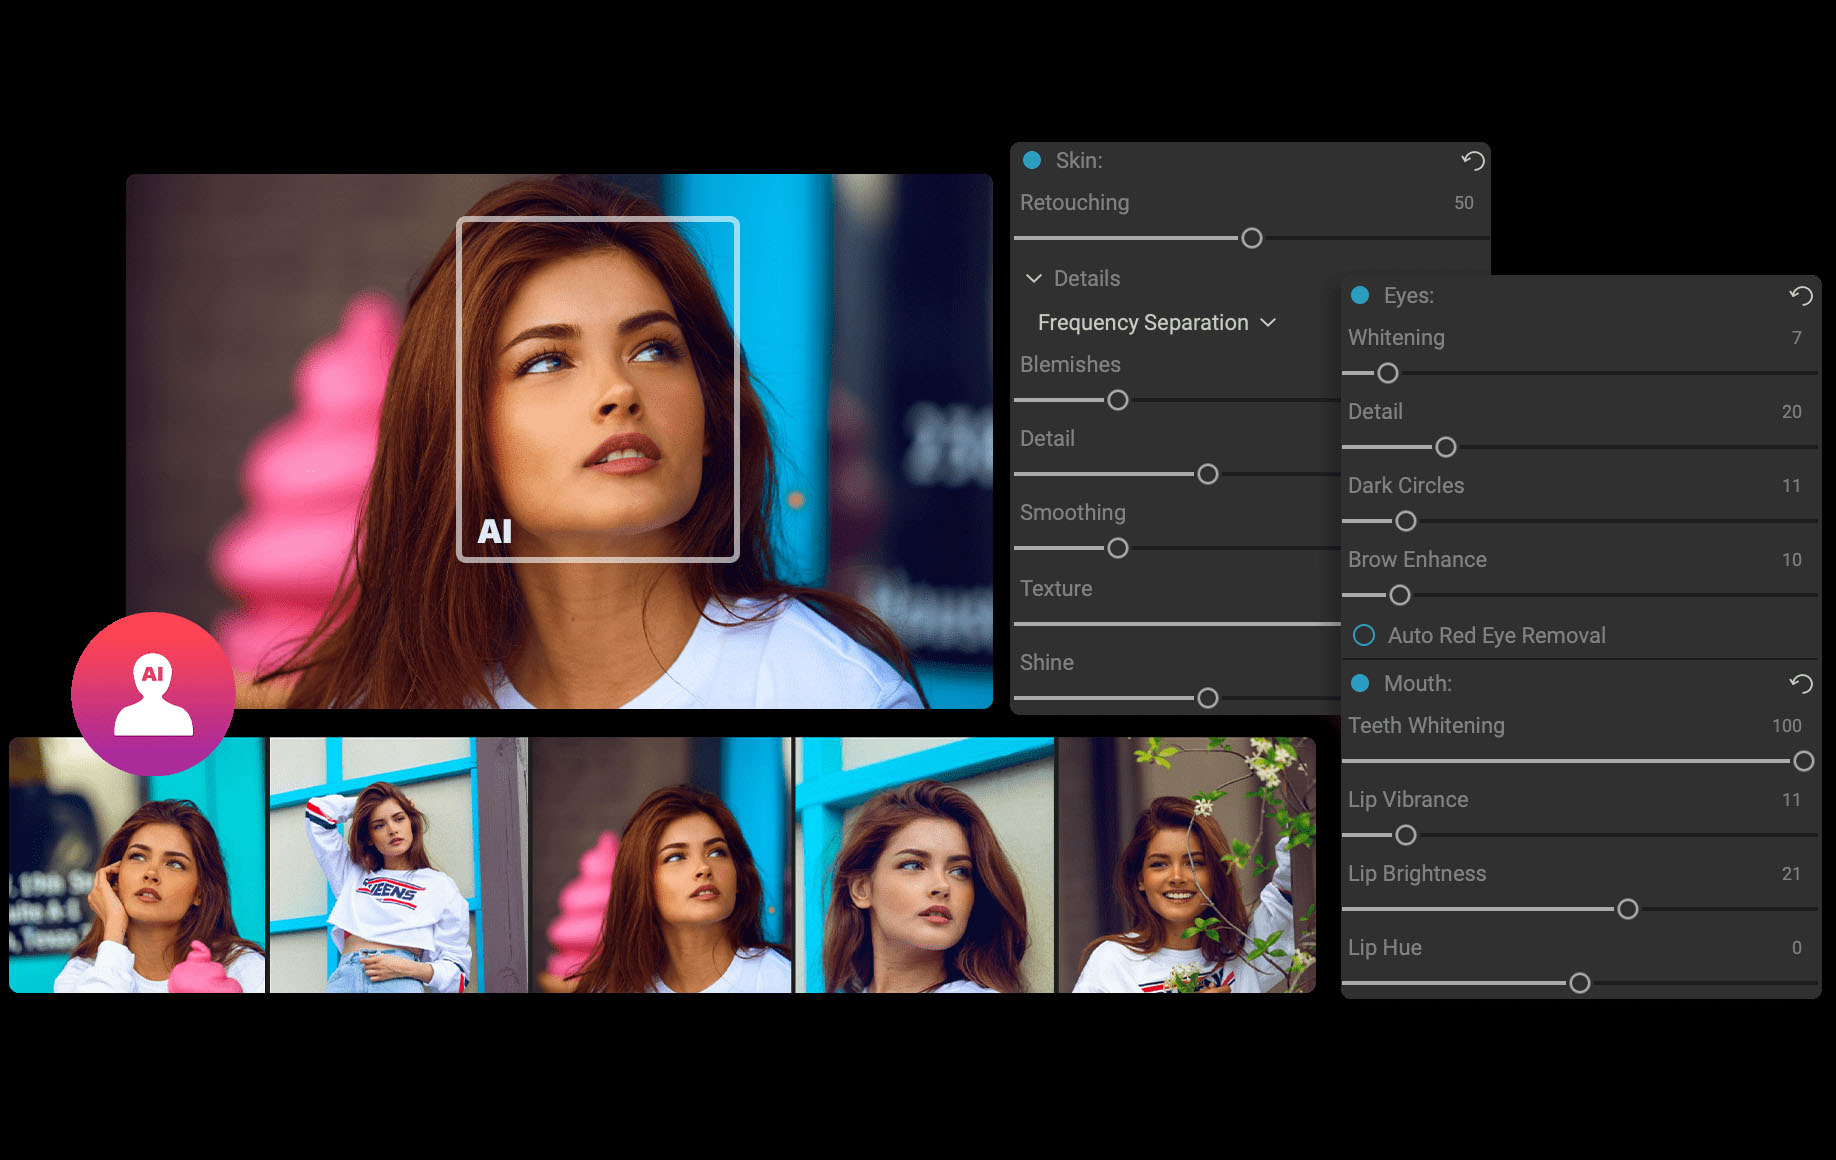Open thumbnail with TEENS crop top
This screenshot has width=1836, height=1160.
coord(399,865)
